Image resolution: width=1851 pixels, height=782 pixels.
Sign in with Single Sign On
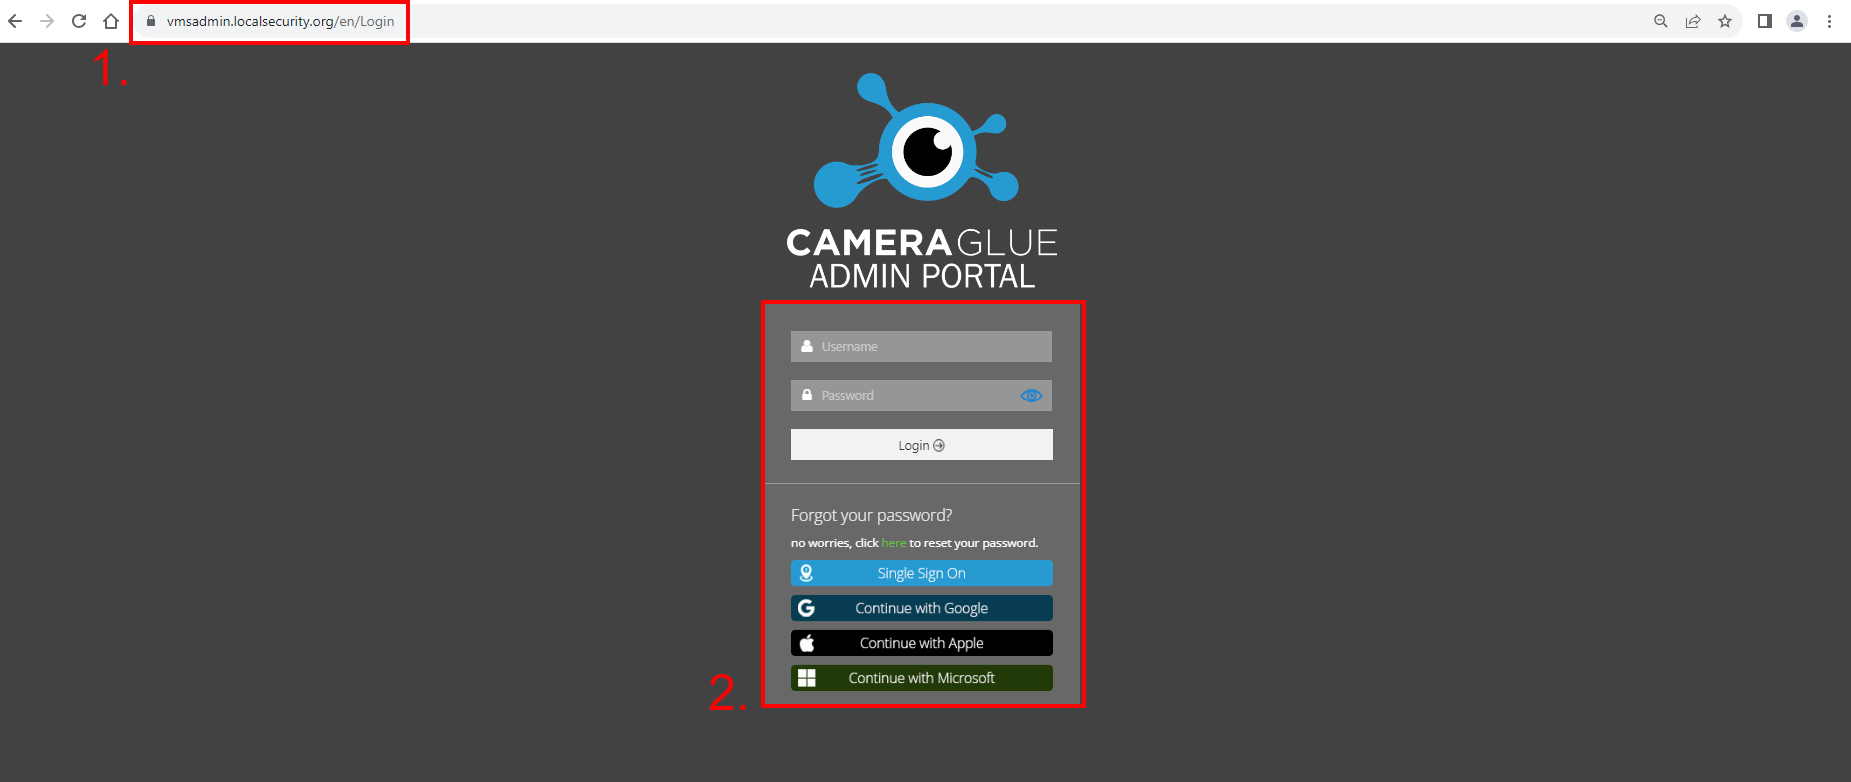click(x=921, y=573)
